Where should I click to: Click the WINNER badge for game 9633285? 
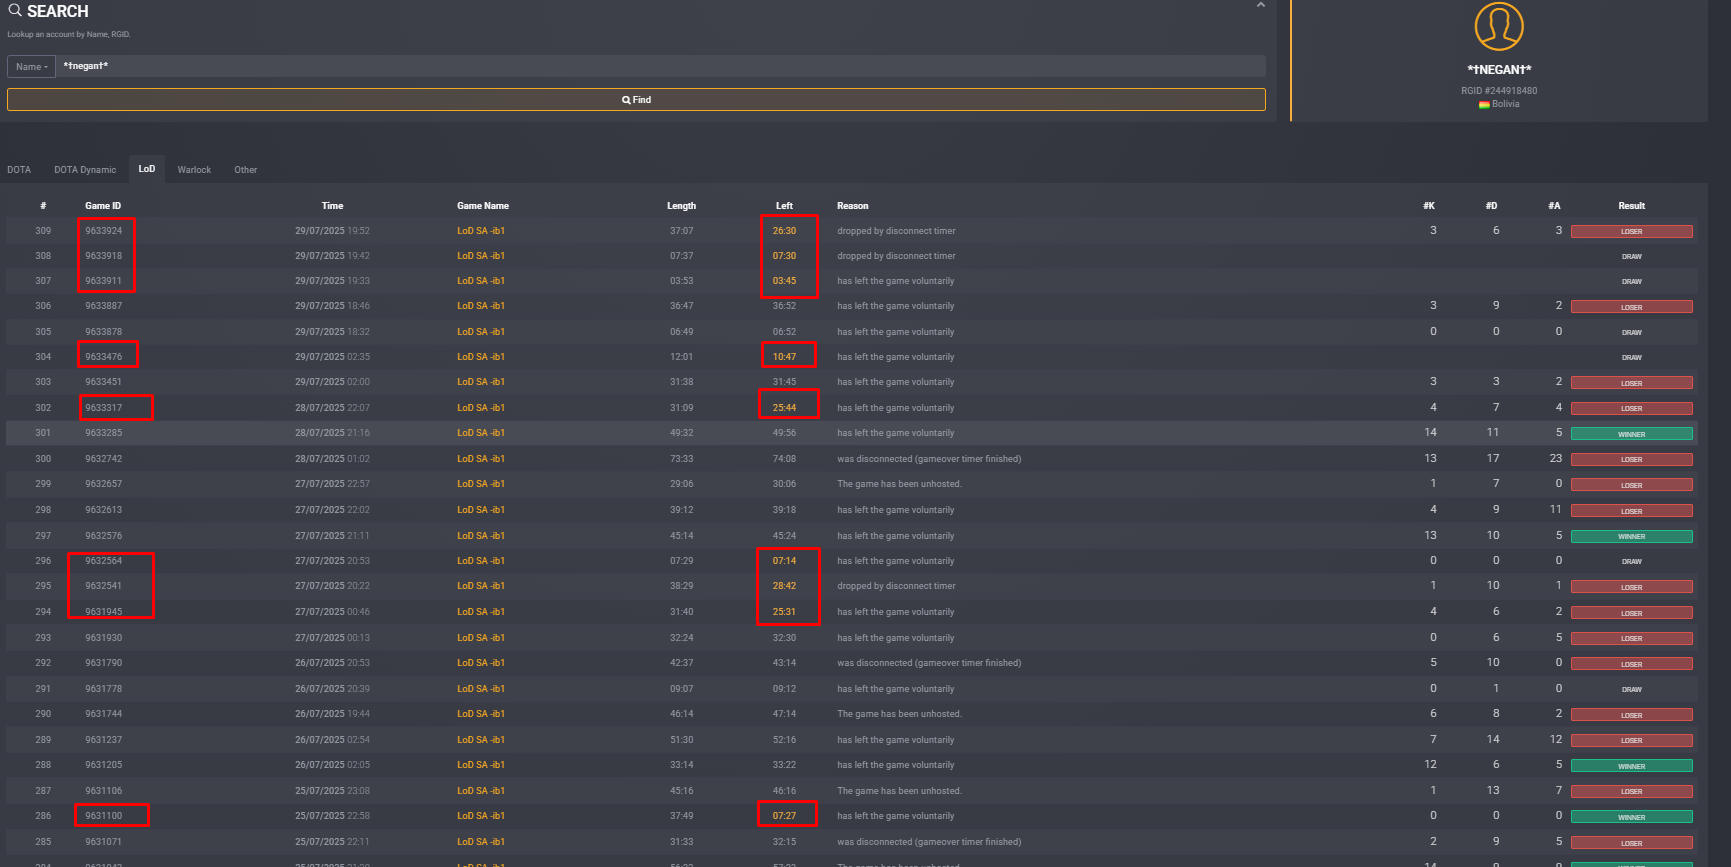click(1631, 434)
